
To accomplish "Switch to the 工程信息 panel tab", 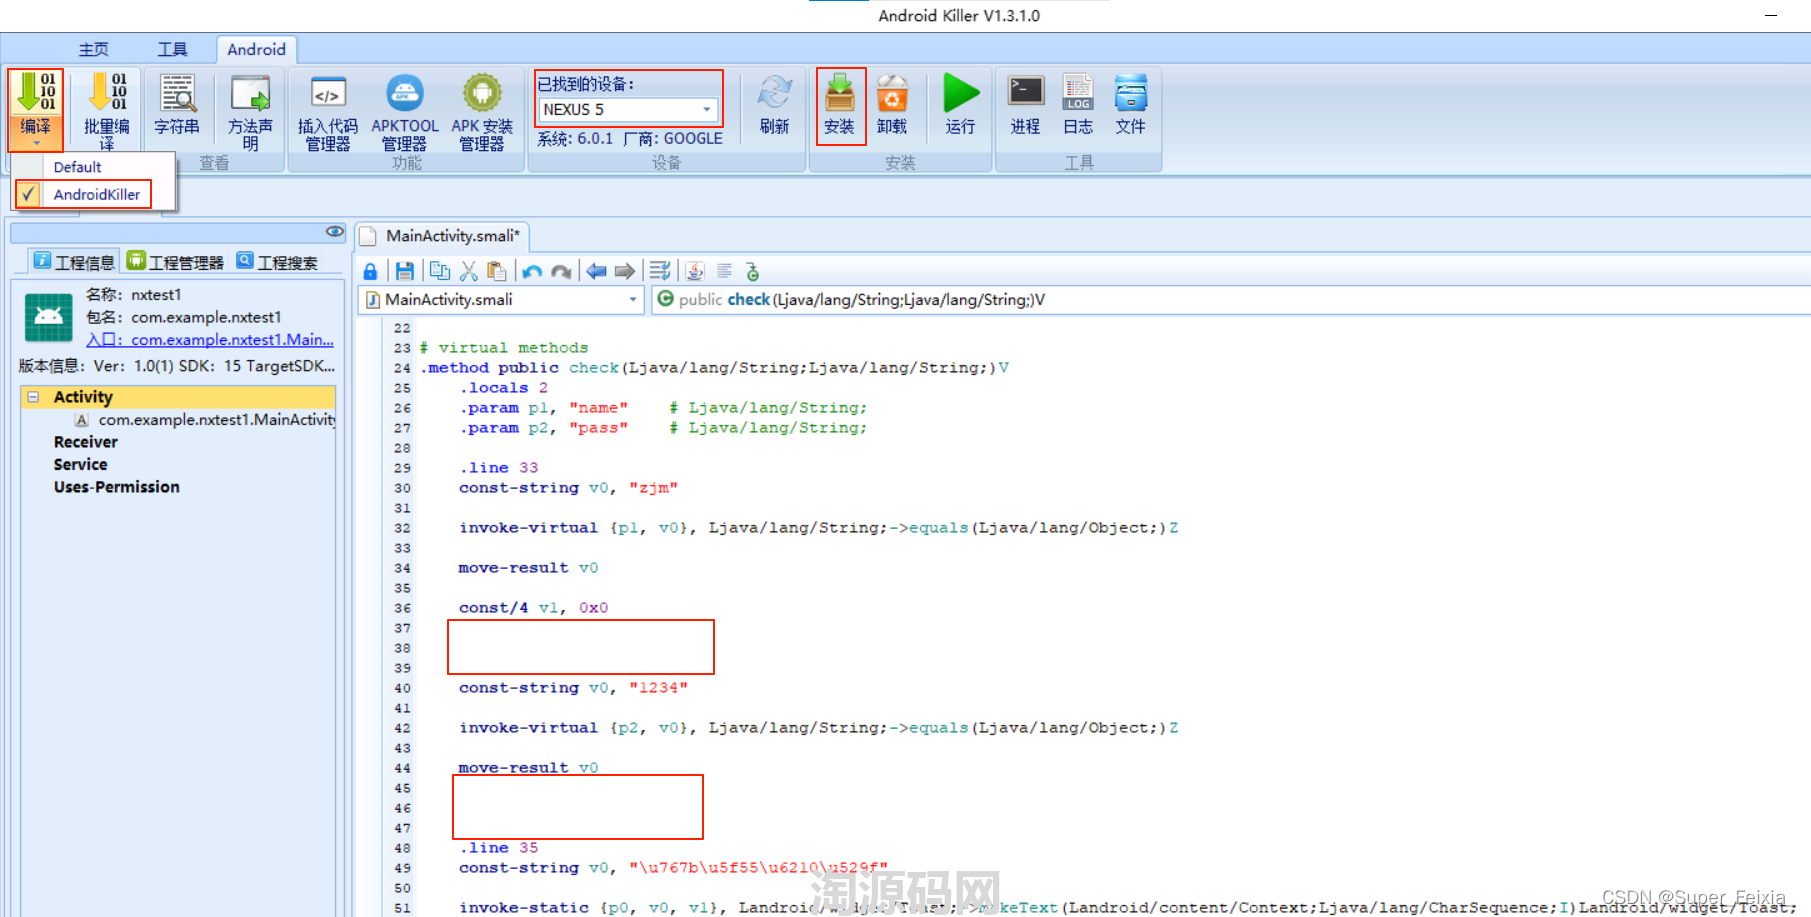I will click(x=74, y=262).
